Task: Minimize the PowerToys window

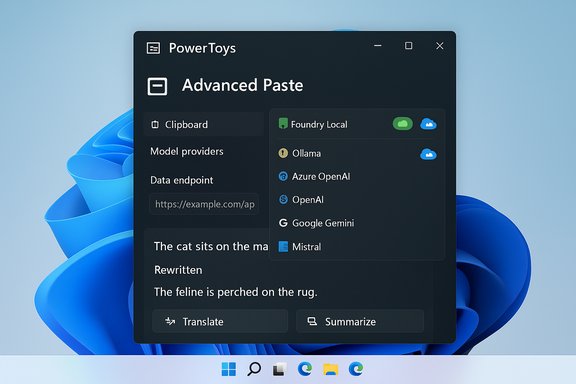Action: [x=378, y=46]
